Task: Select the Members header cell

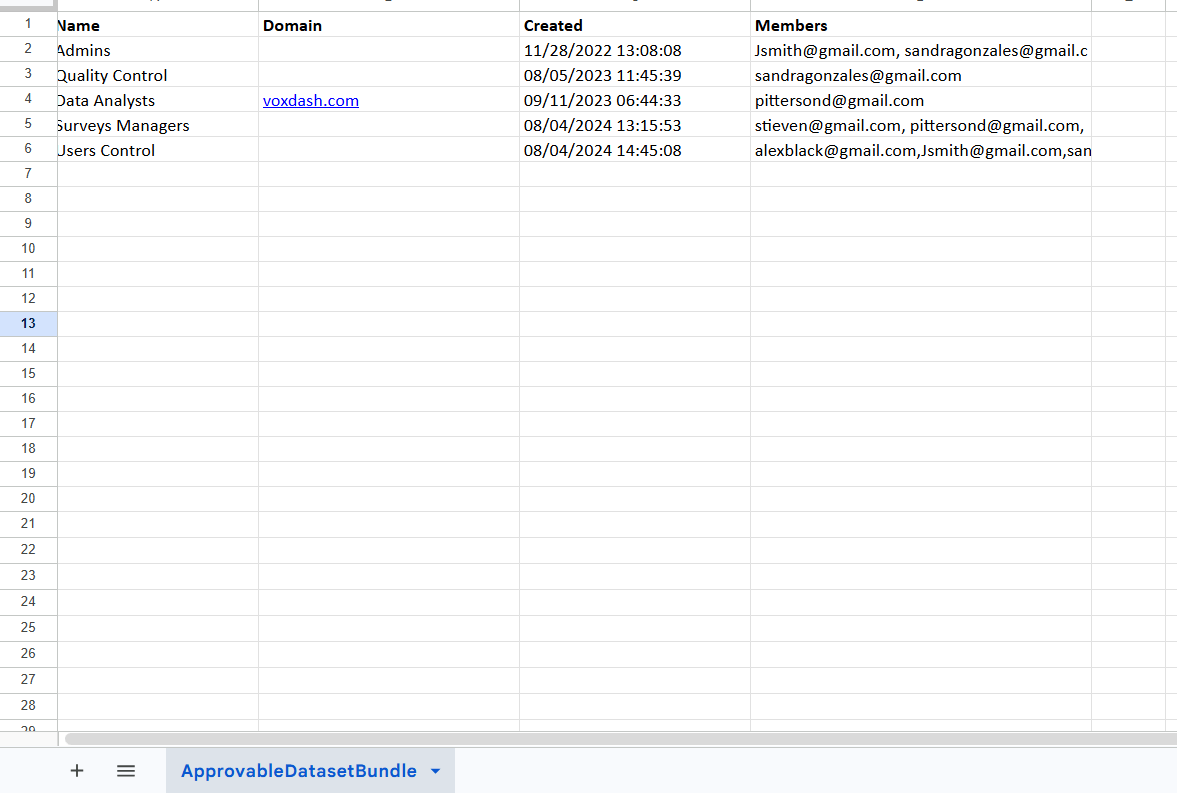Action: (920, 26)
